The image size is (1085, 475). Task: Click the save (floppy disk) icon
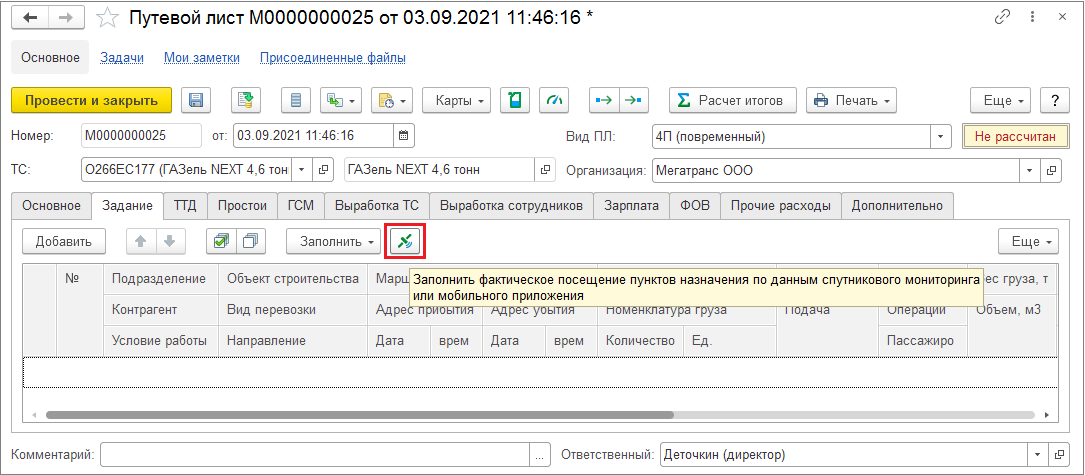tap(196, 100)
